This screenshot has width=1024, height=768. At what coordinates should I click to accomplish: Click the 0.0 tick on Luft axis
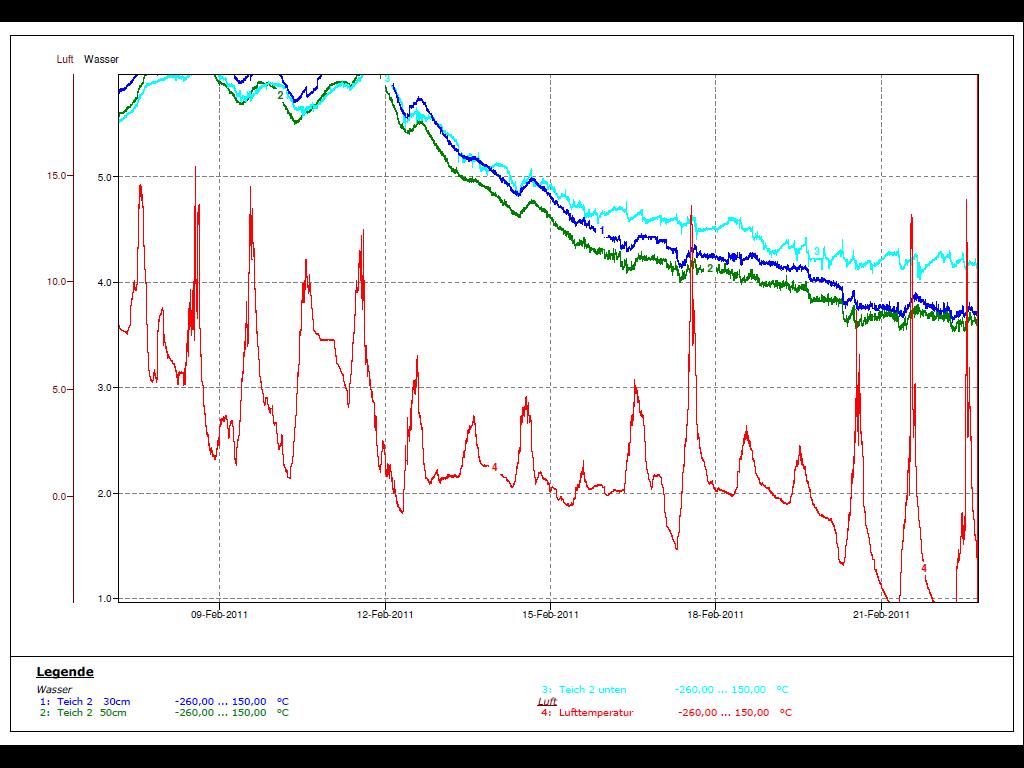click(x=61, y=496)
